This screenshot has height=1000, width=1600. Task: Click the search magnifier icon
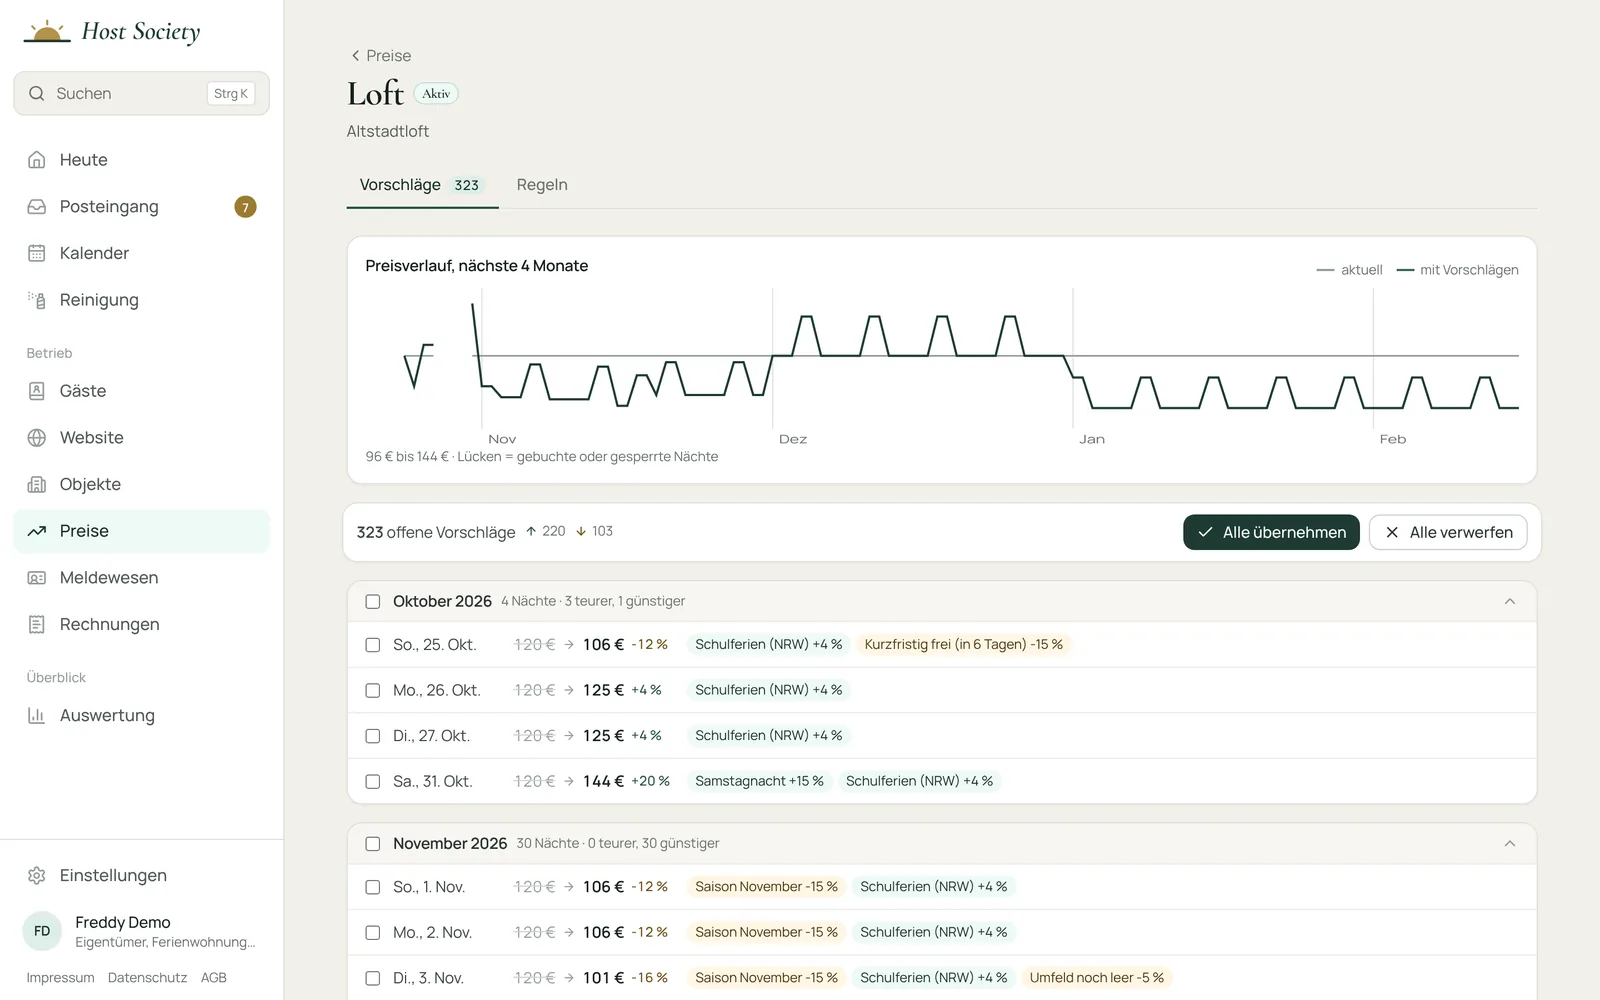(x=37, y=93)
